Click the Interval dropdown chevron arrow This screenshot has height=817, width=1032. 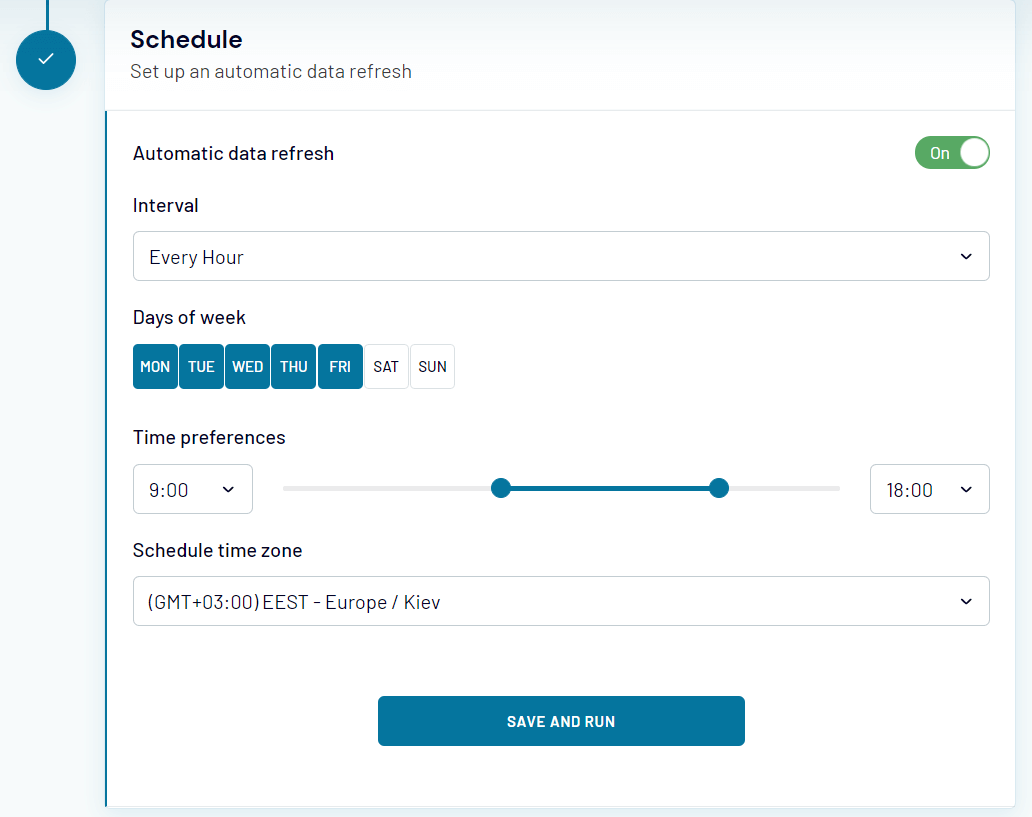click(x=966, y=257)
